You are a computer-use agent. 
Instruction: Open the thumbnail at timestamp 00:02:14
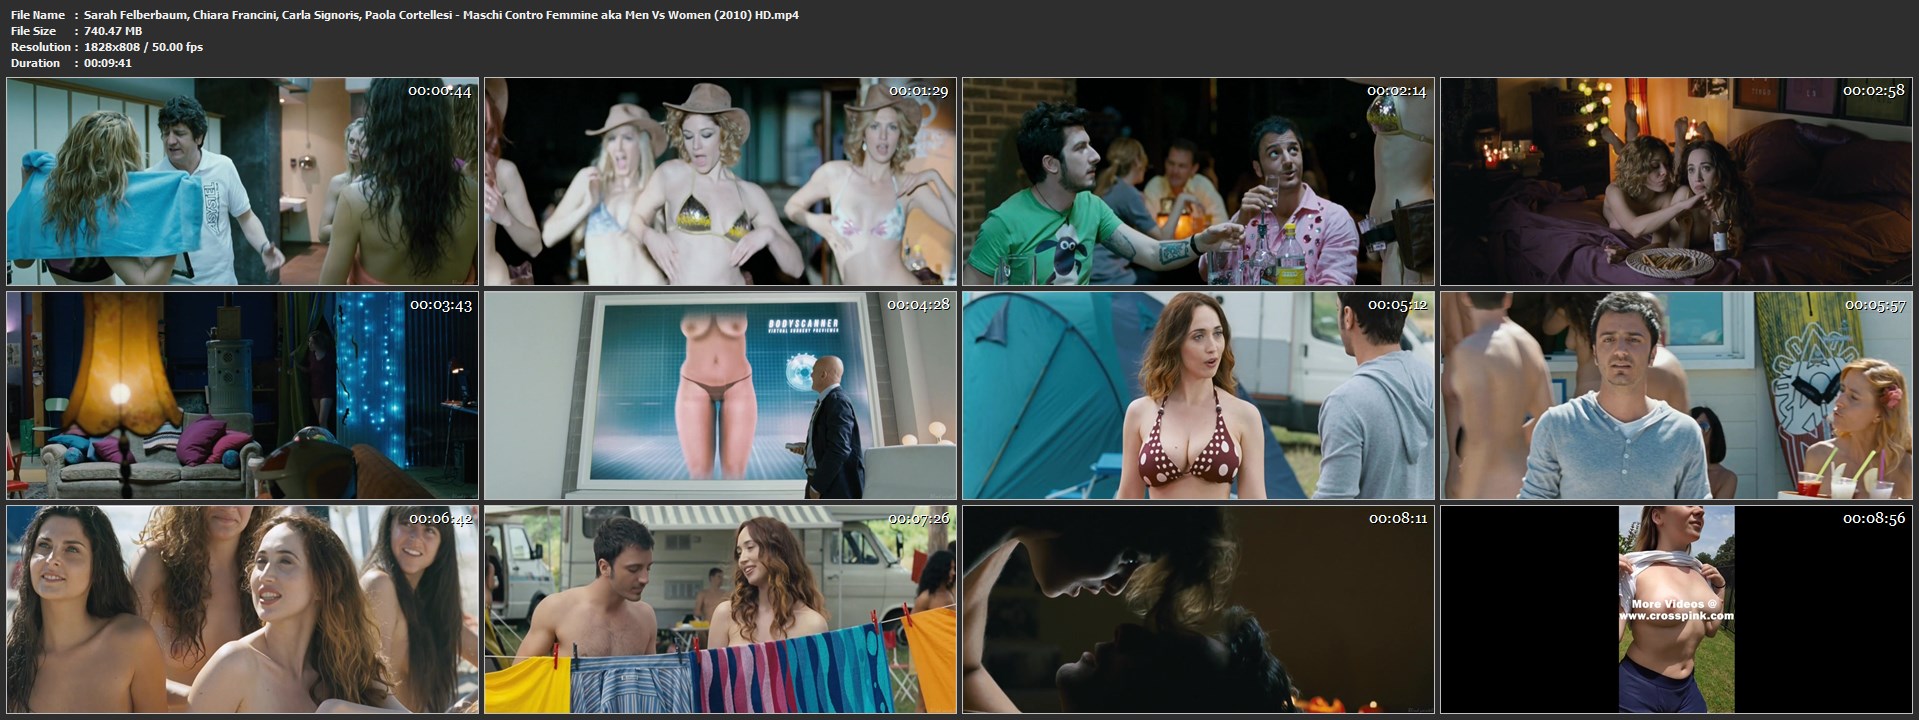click(1198, 181)
